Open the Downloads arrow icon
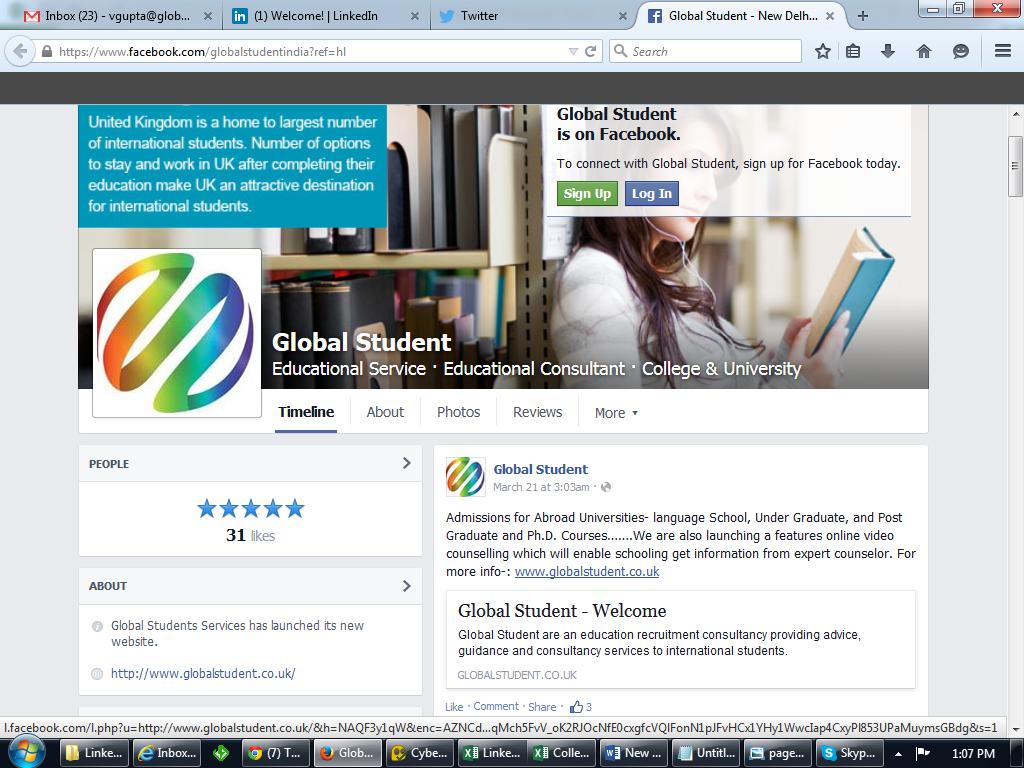Image resolution: width=1024 pixels, height=768 pixels. [x=886, y=51]
